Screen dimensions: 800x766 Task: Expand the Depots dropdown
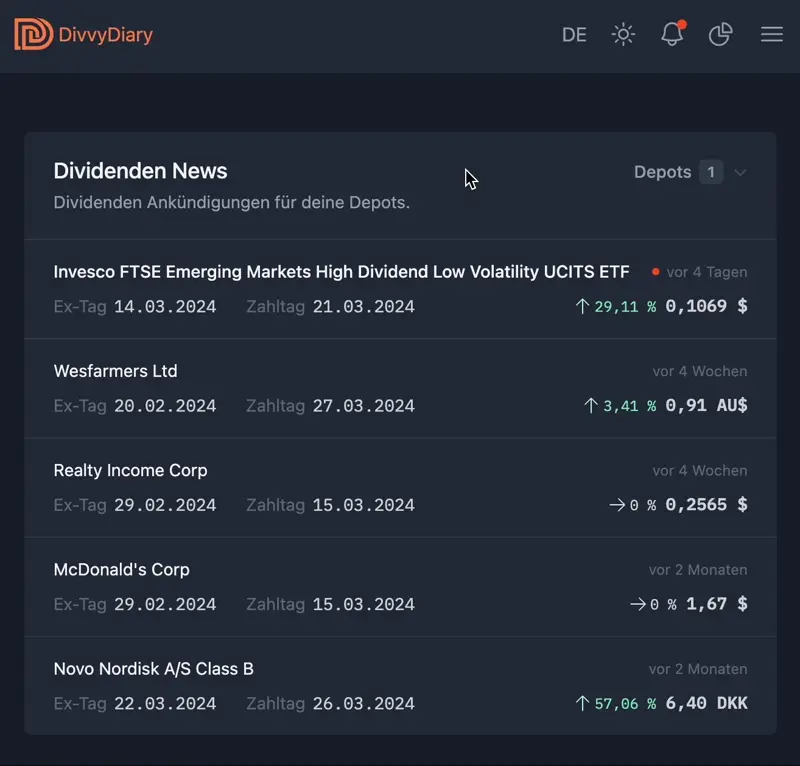pyautogui.click(x=663, y=172)
